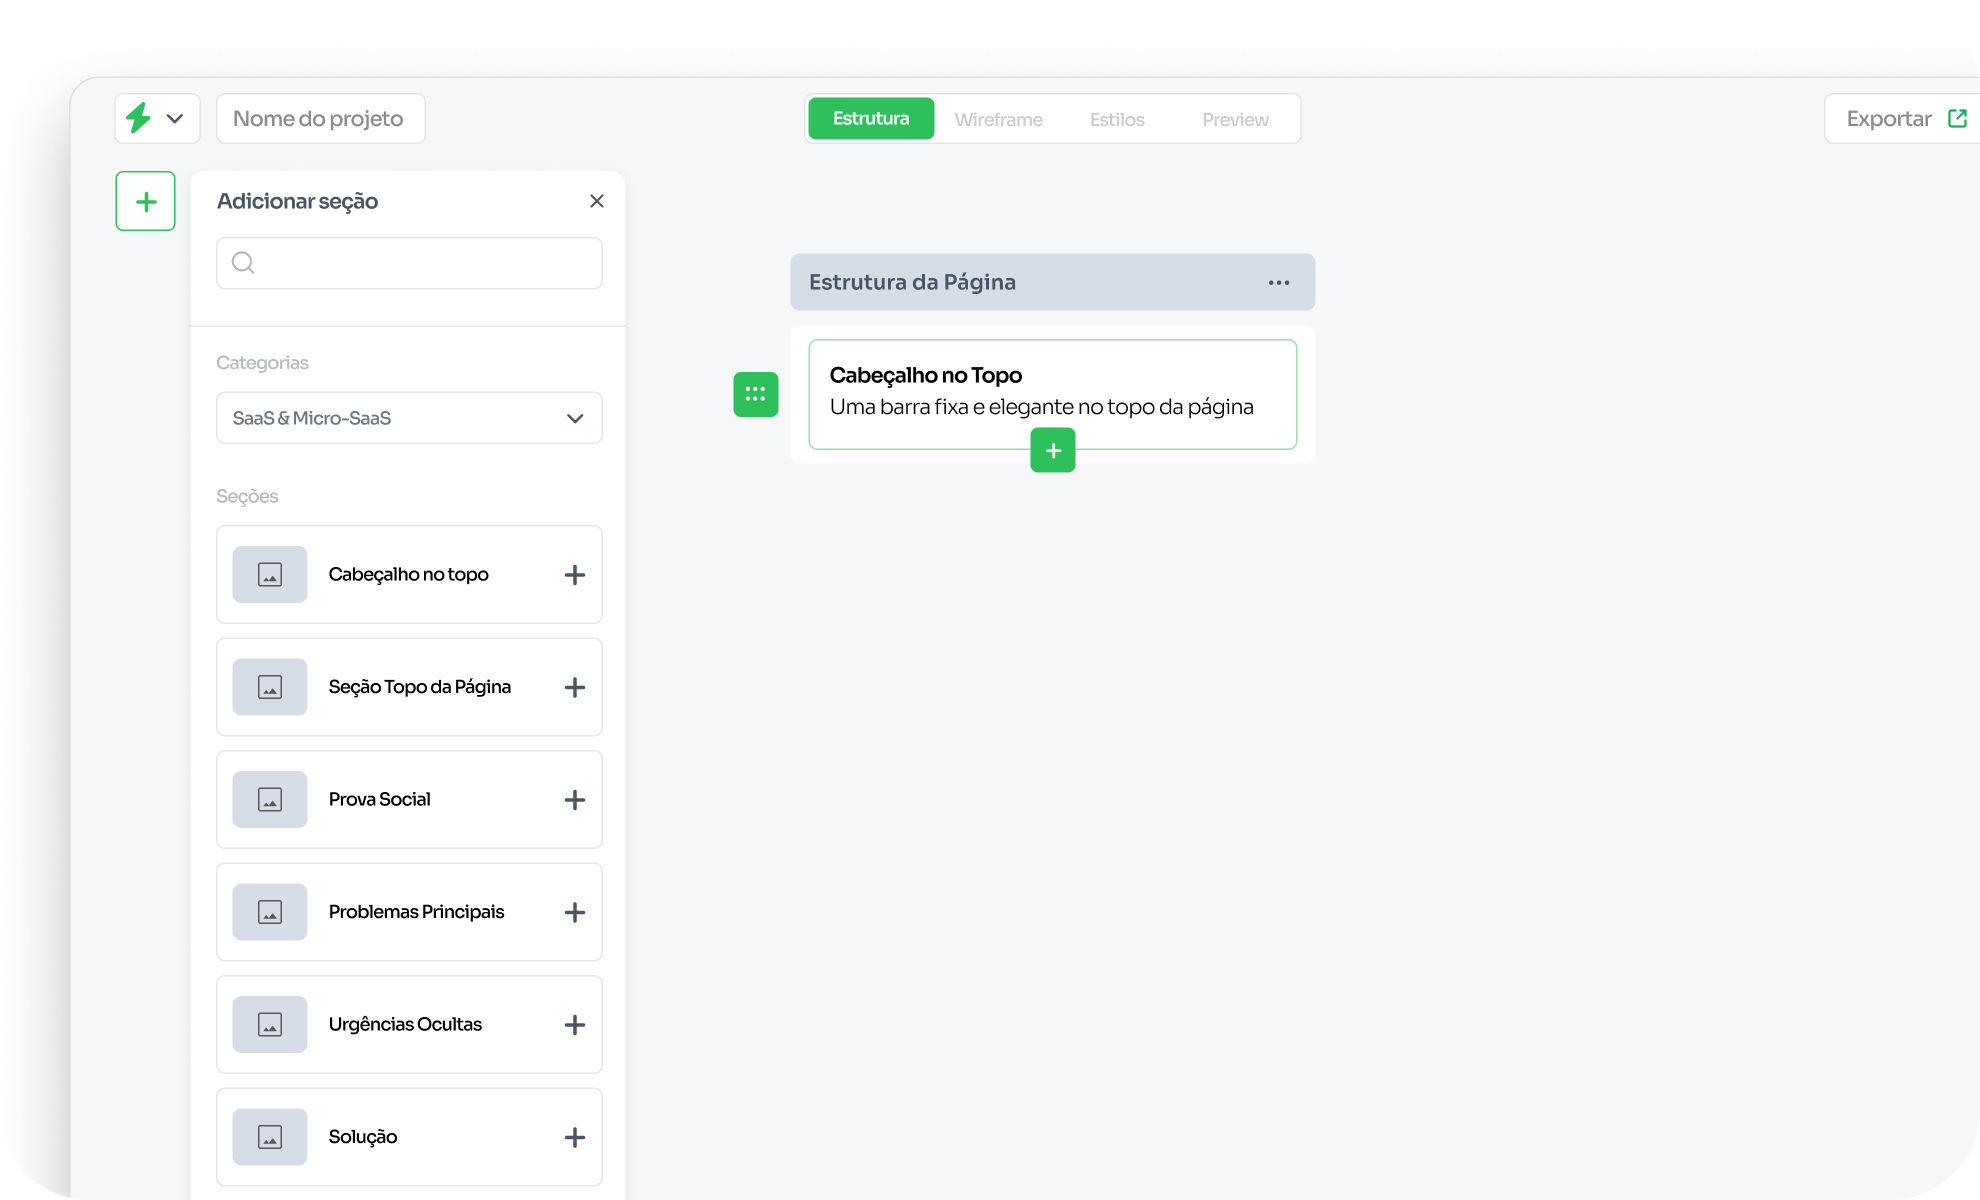Add the Problemas Principais section

(574, 912)
